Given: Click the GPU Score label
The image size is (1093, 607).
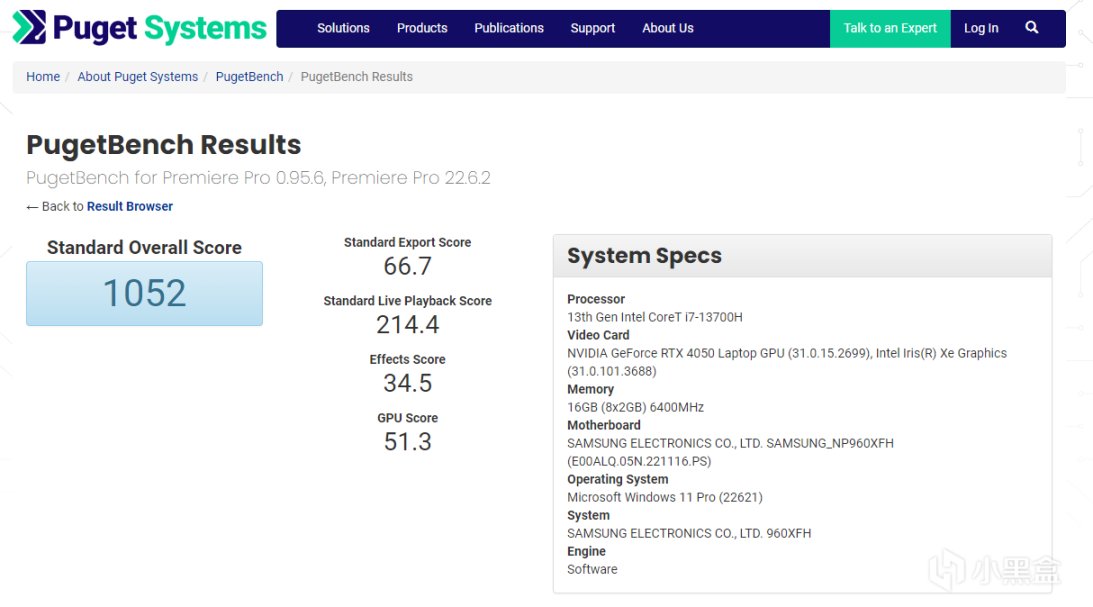Looking at the screenshot, I should (408, 418).
